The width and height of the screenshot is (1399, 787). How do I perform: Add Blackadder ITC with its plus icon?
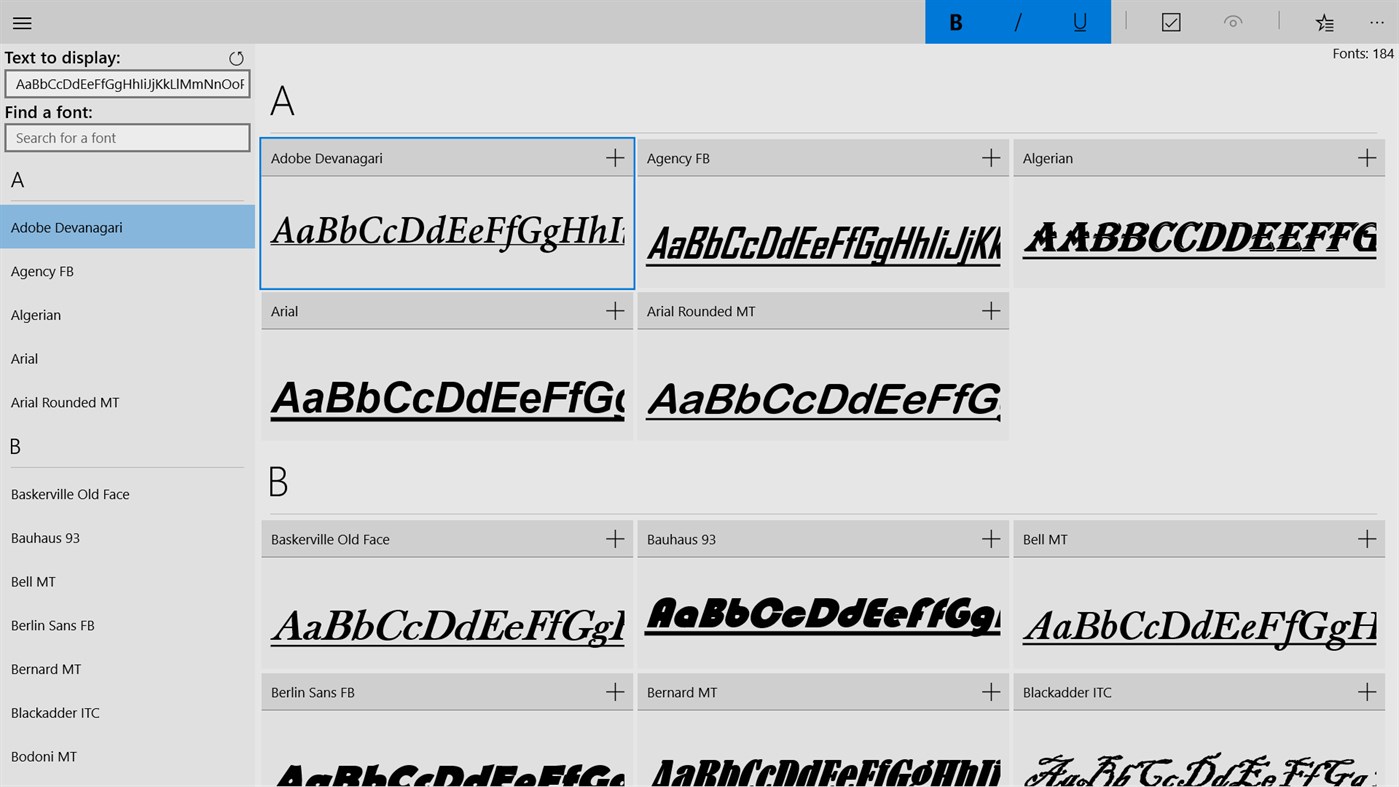tap(1367, 692)
